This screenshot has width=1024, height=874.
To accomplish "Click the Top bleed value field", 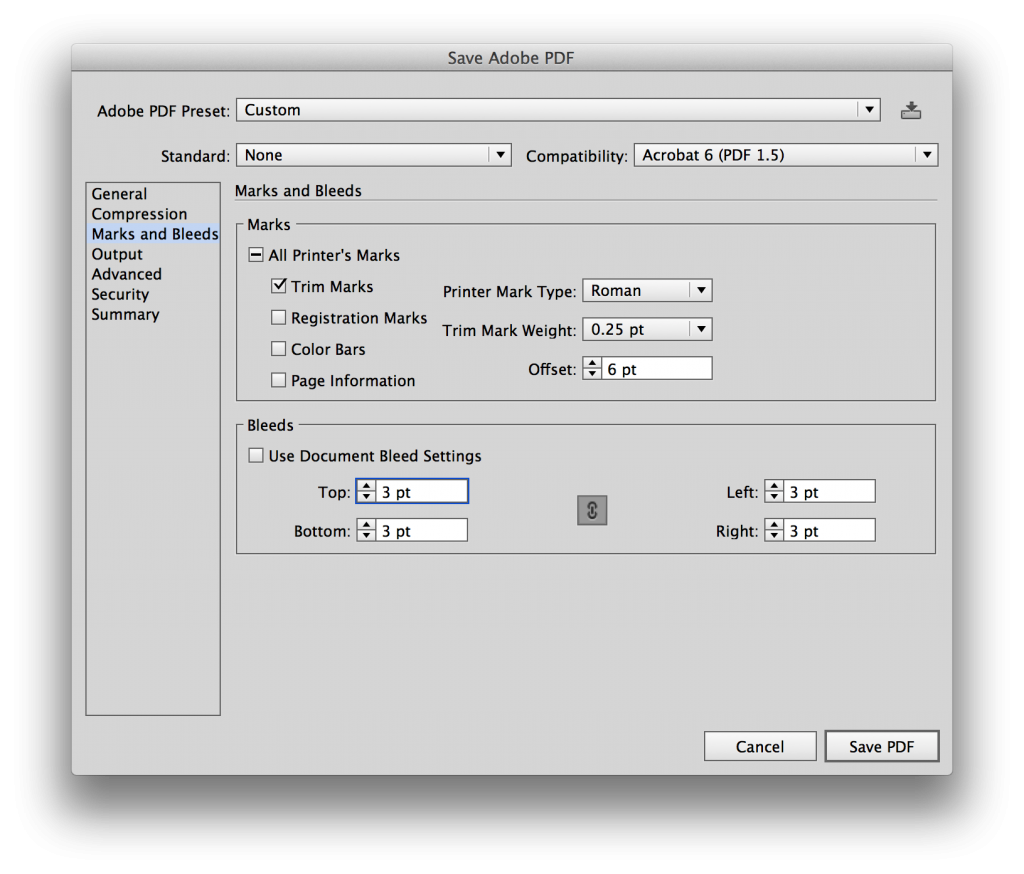I will [x=421, y=491].
